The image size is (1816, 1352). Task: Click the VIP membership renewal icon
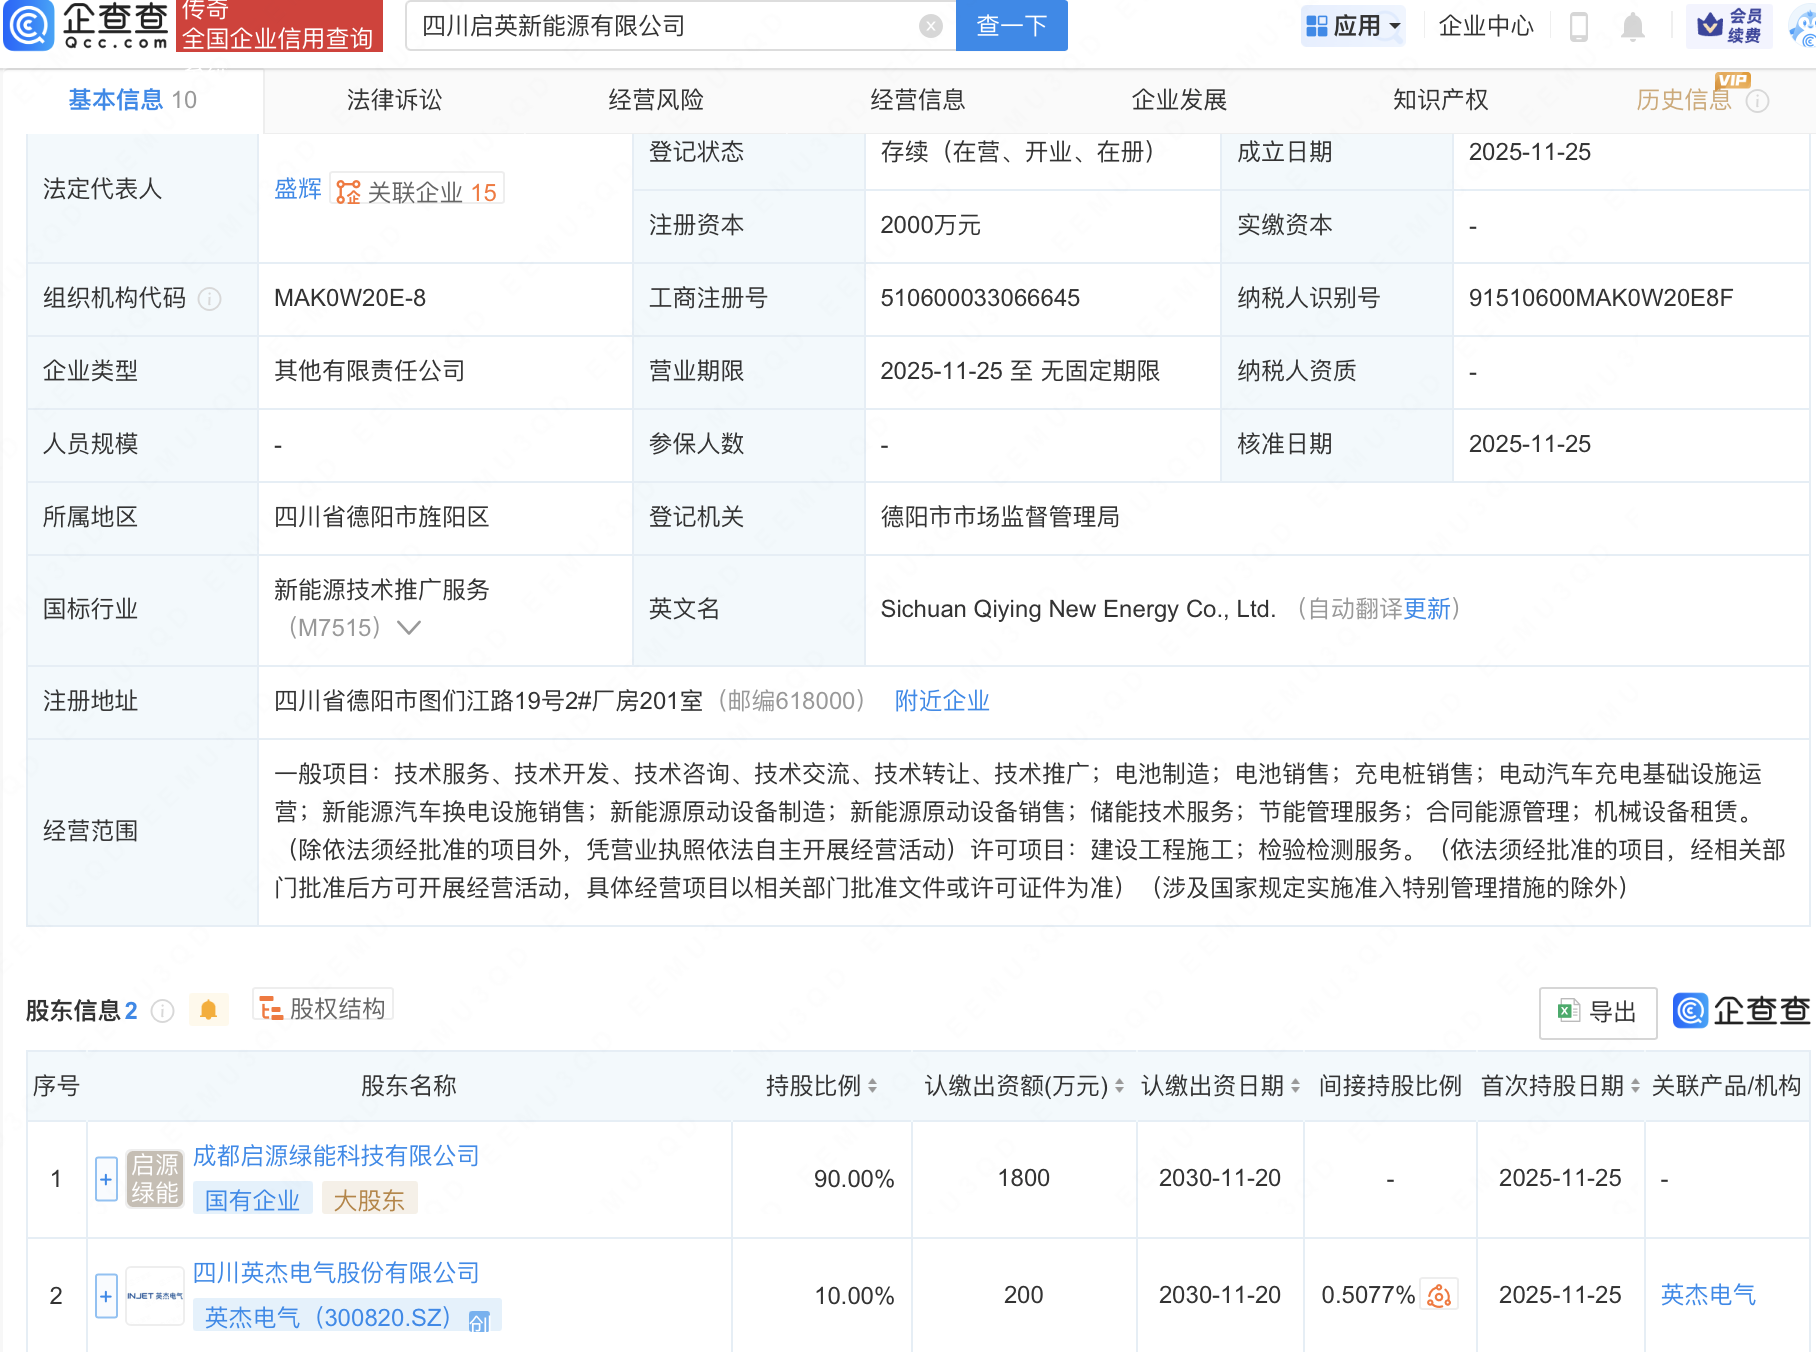click(x=1729, y=26)
